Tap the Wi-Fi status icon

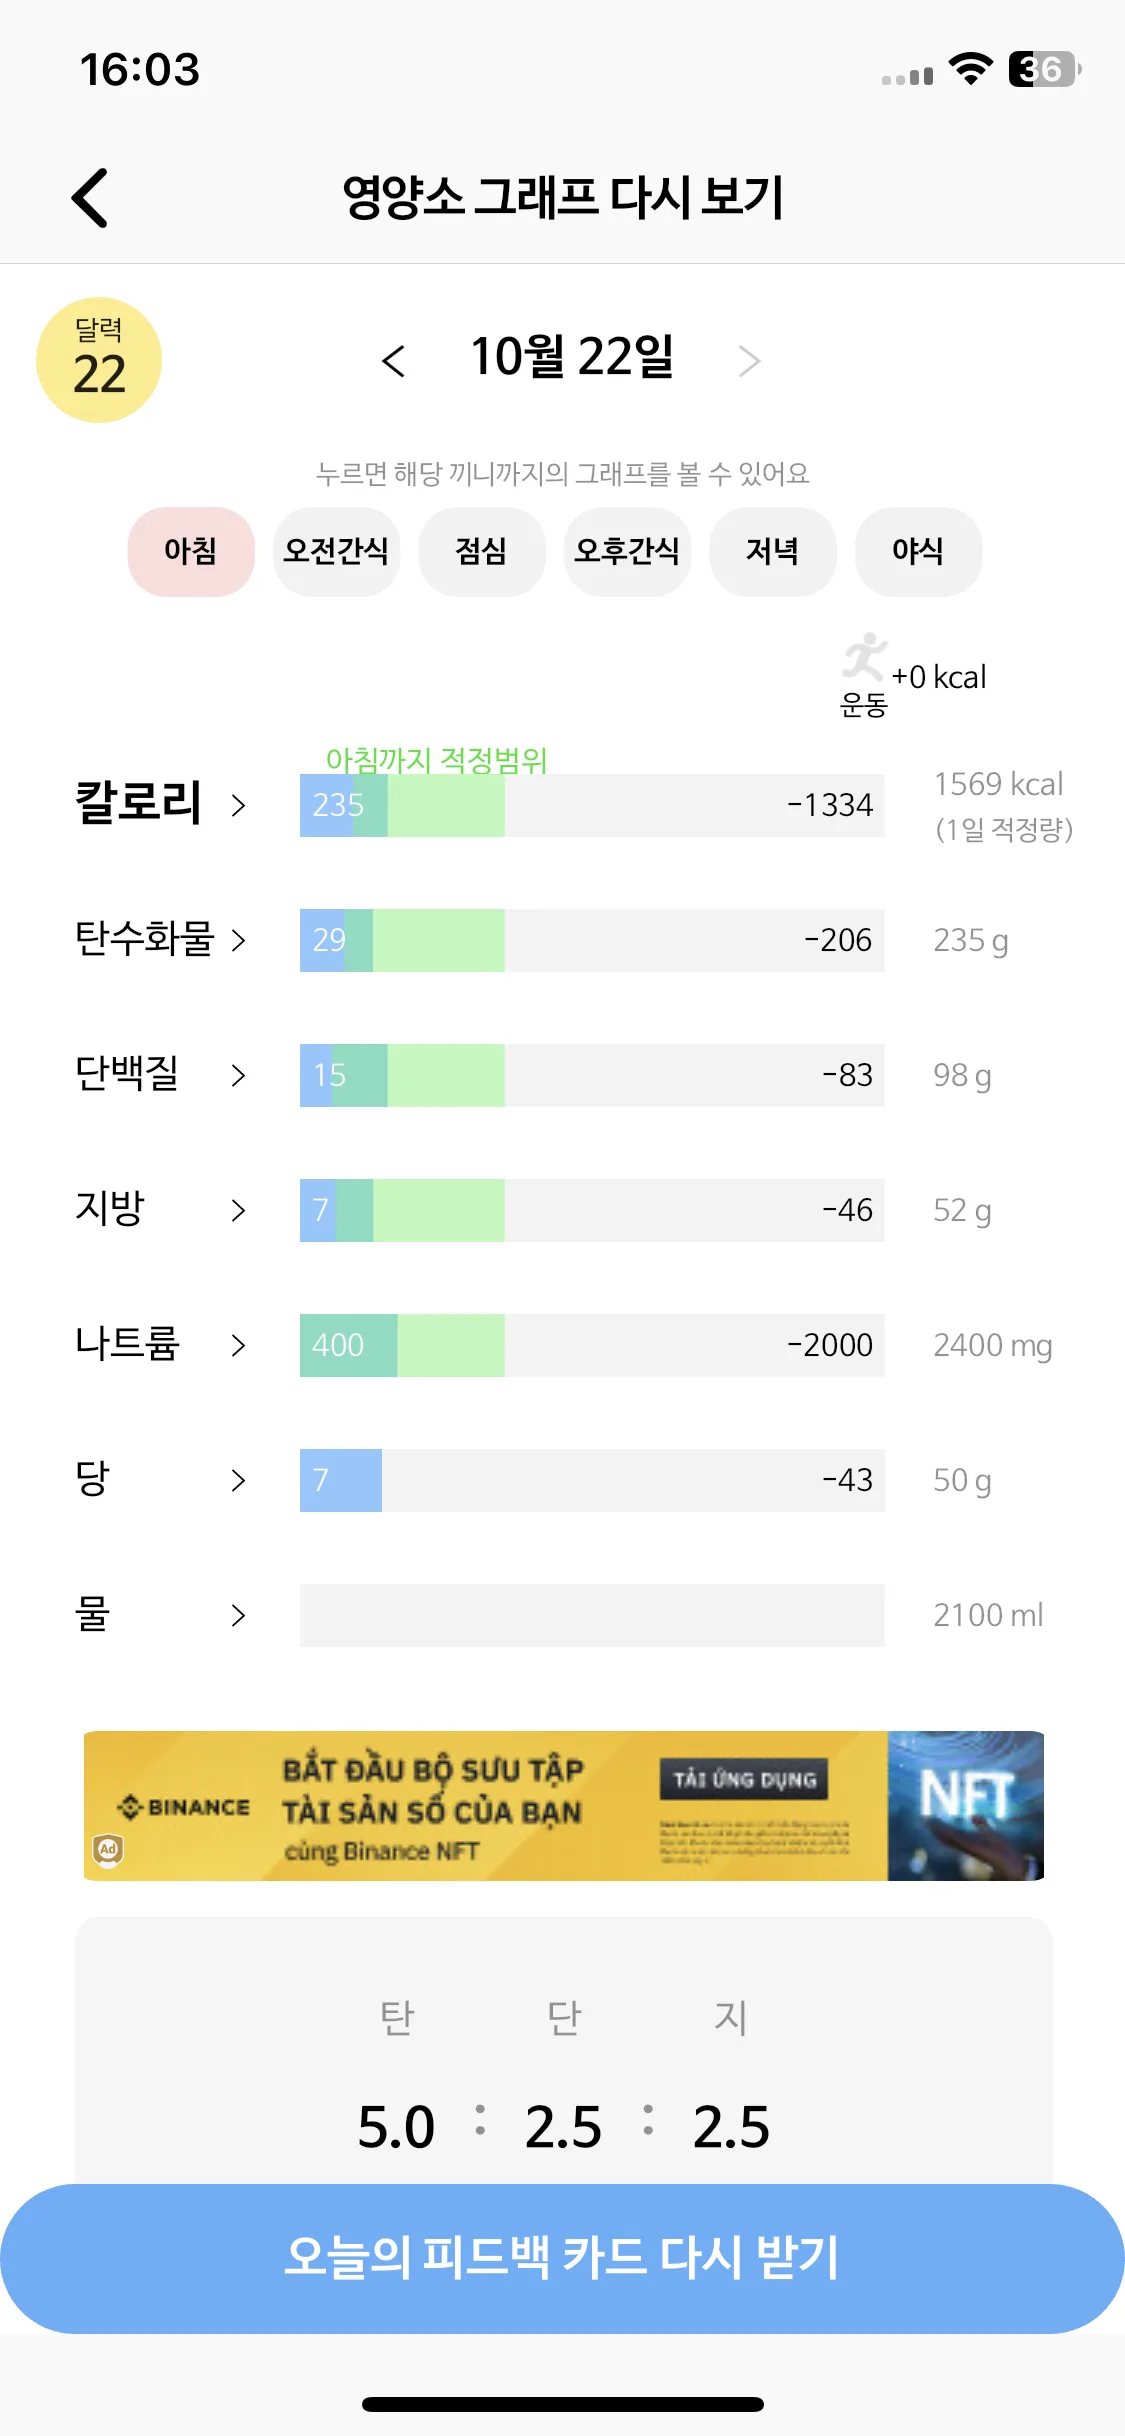(x=970, y=69)
